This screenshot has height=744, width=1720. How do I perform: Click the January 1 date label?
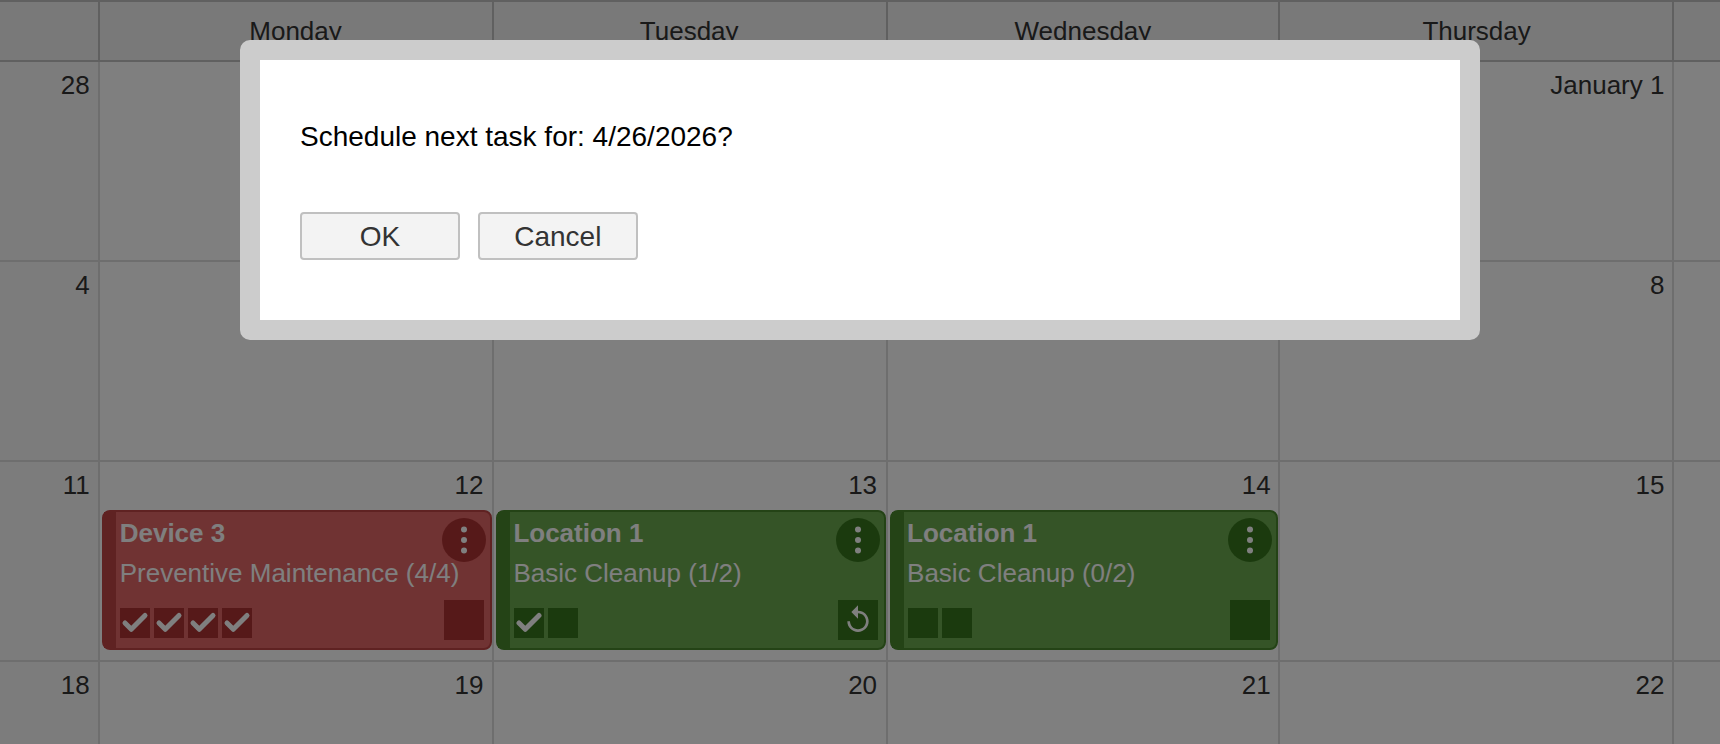1607,86
